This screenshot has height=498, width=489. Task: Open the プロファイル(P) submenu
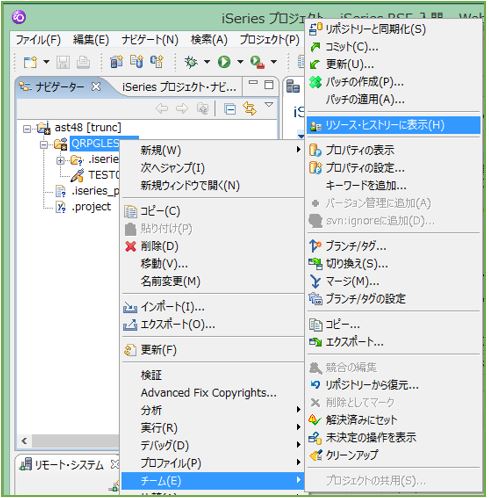pyautogui.click(x=213, y=463)
